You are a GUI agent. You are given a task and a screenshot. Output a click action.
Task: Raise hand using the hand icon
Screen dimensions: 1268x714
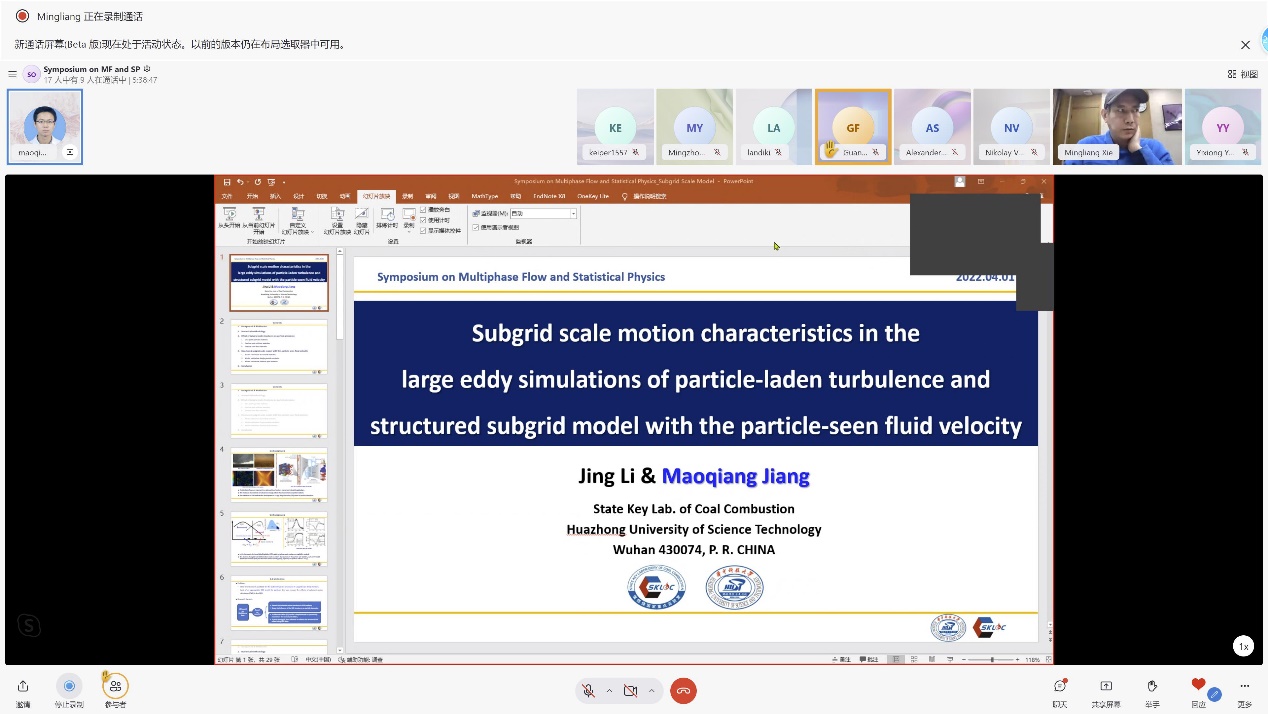(1152, 686)
